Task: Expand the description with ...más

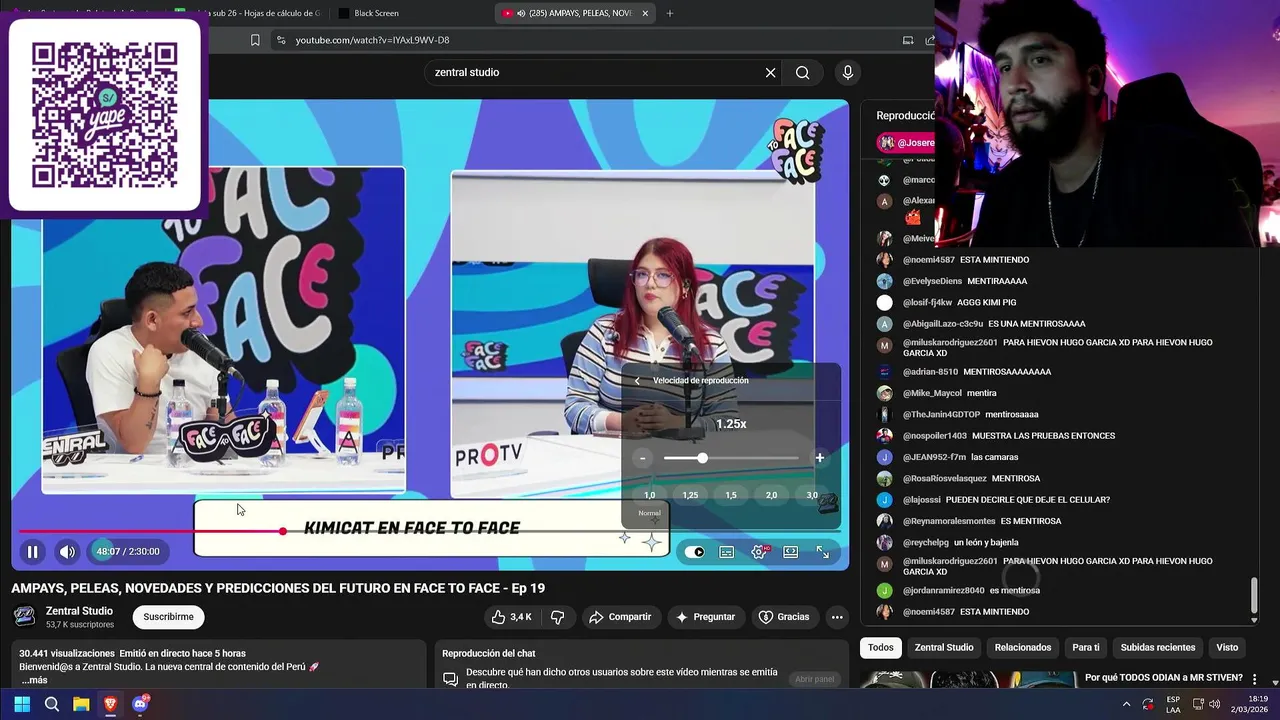Action: tap(34, 680)
